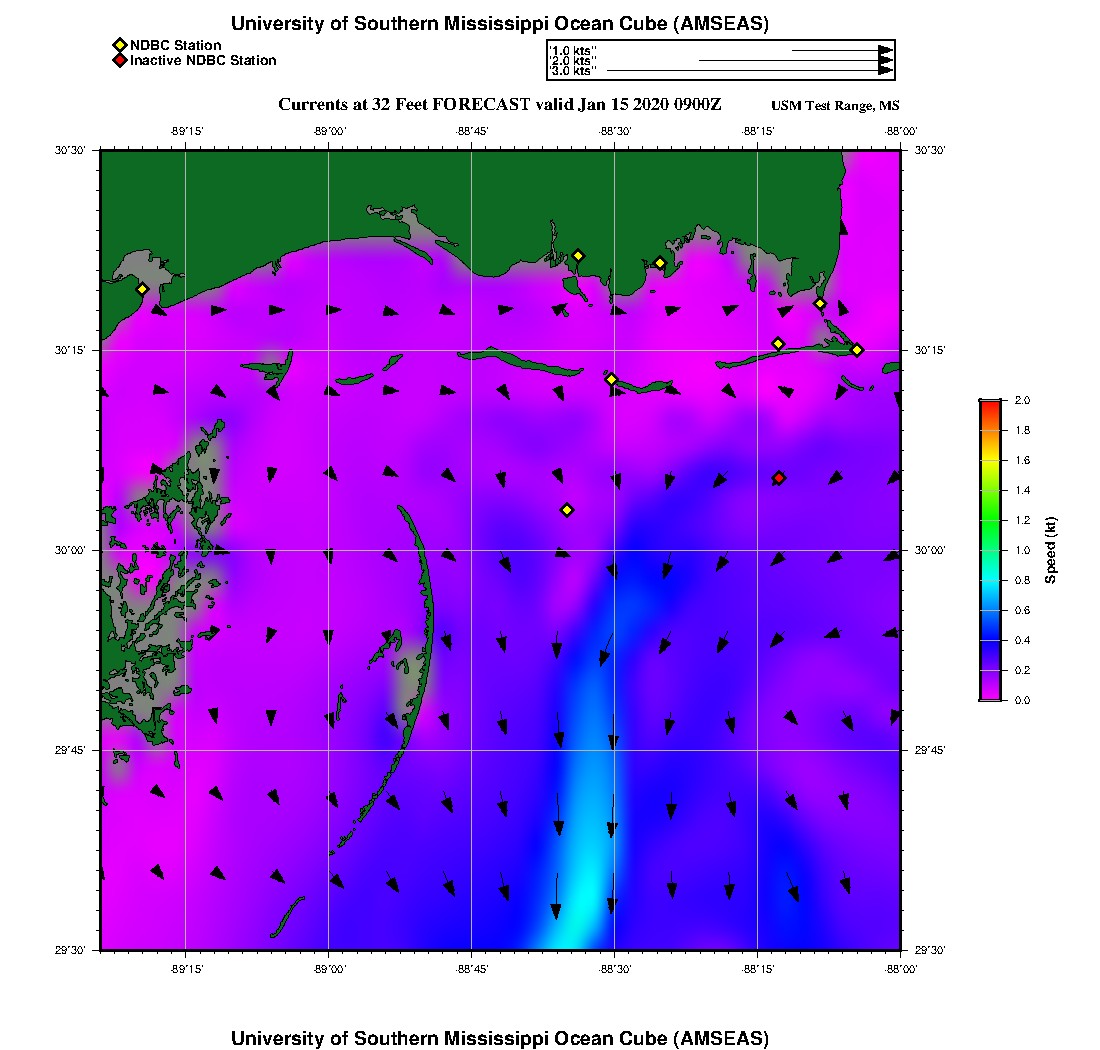Click the red top of the speed color bar
This screenshot has width=1100, height=1050.
point(990,404)
